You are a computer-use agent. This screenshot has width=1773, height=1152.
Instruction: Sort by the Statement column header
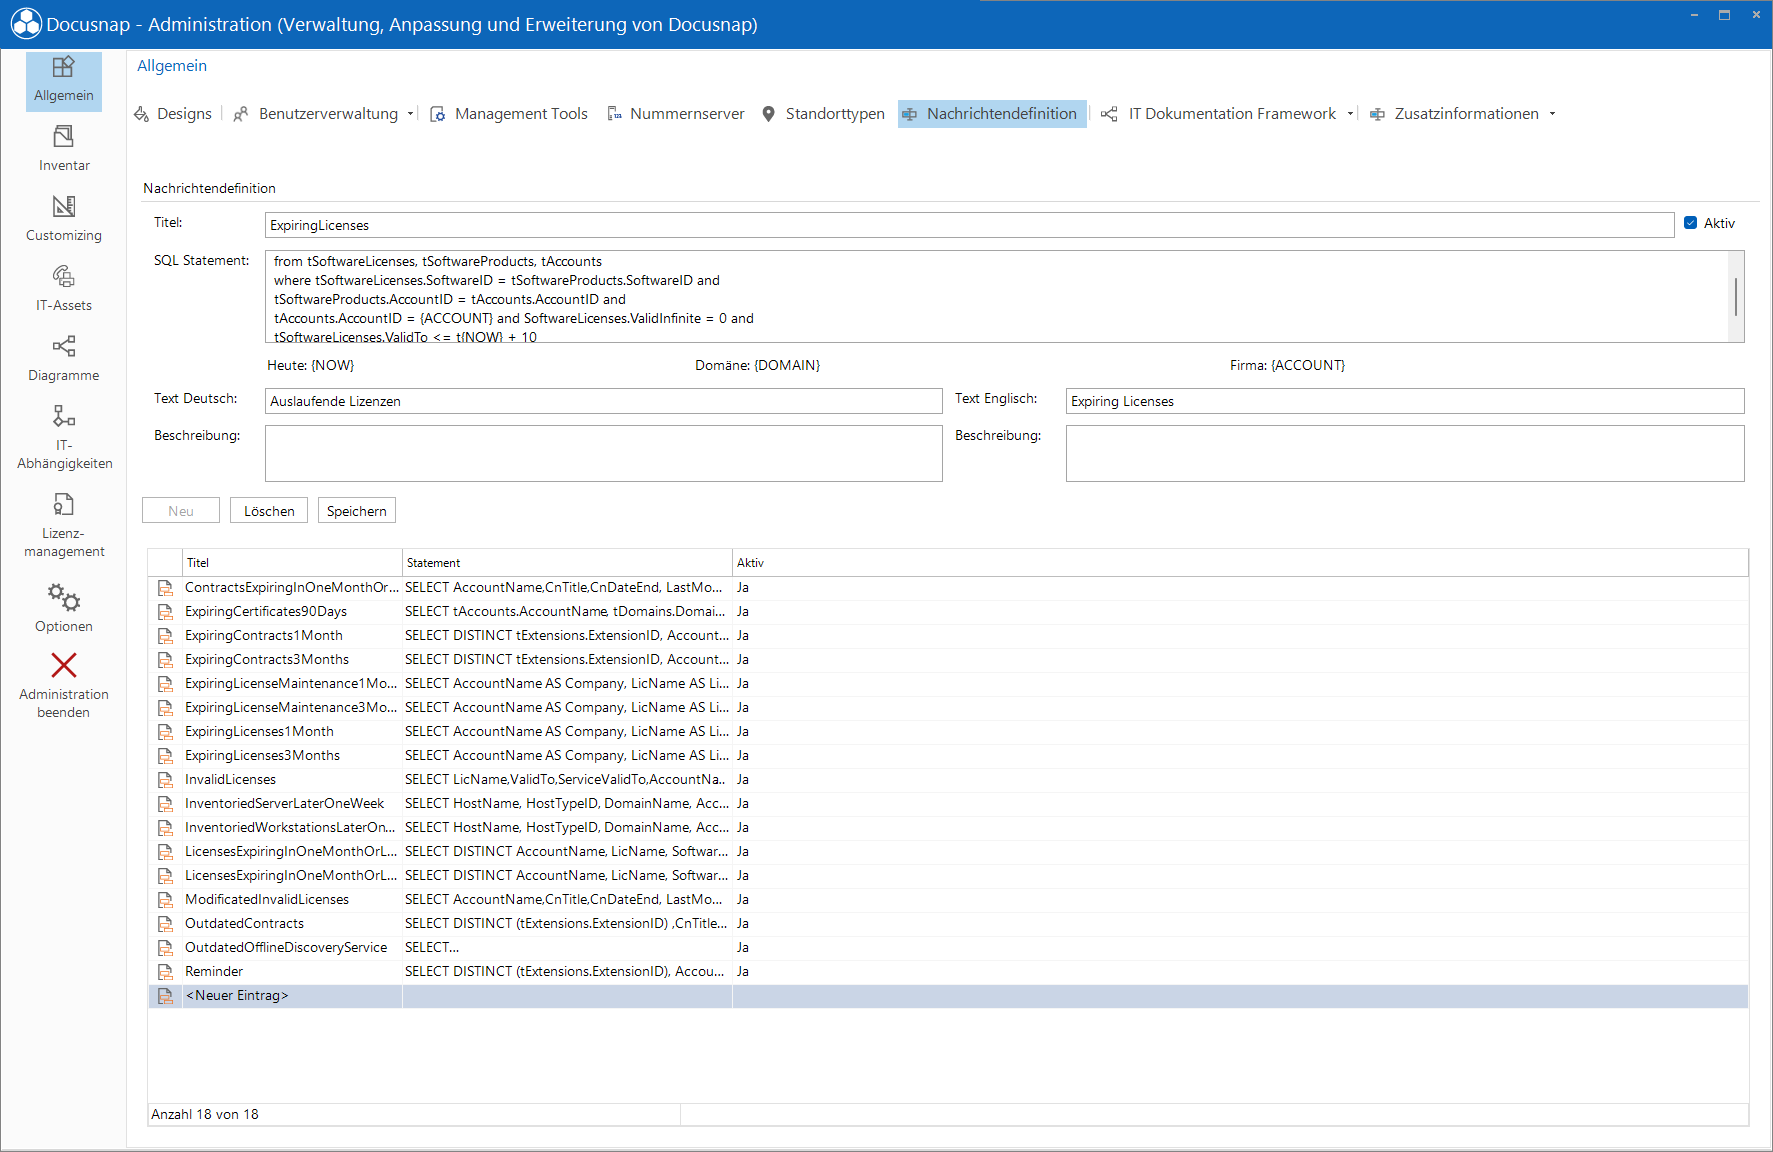[567, 563]
